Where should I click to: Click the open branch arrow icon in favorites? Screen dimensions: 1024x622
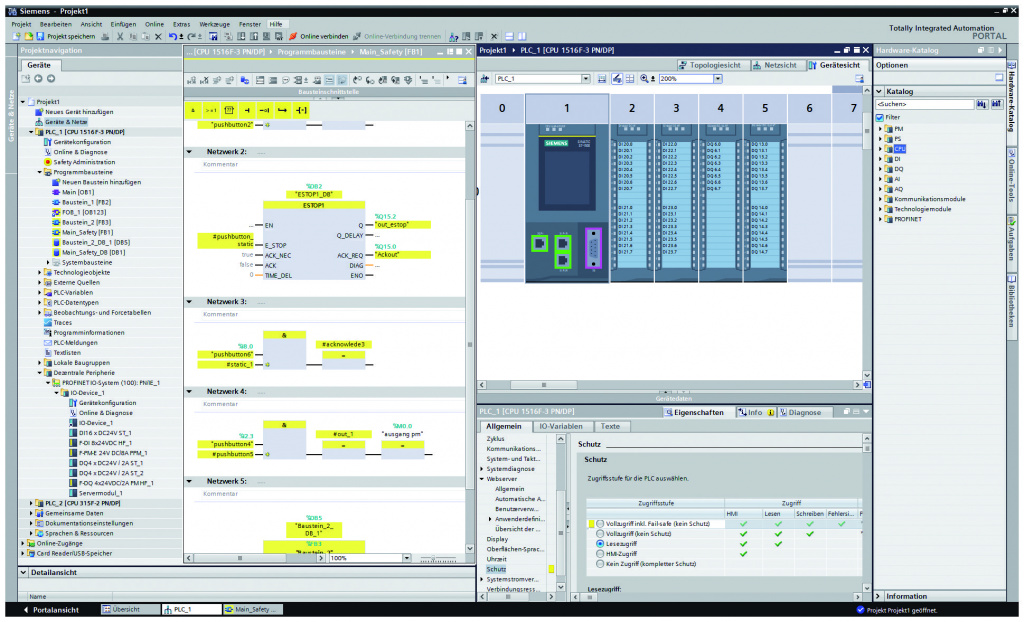pyautogui.click(x=283, y=110)
